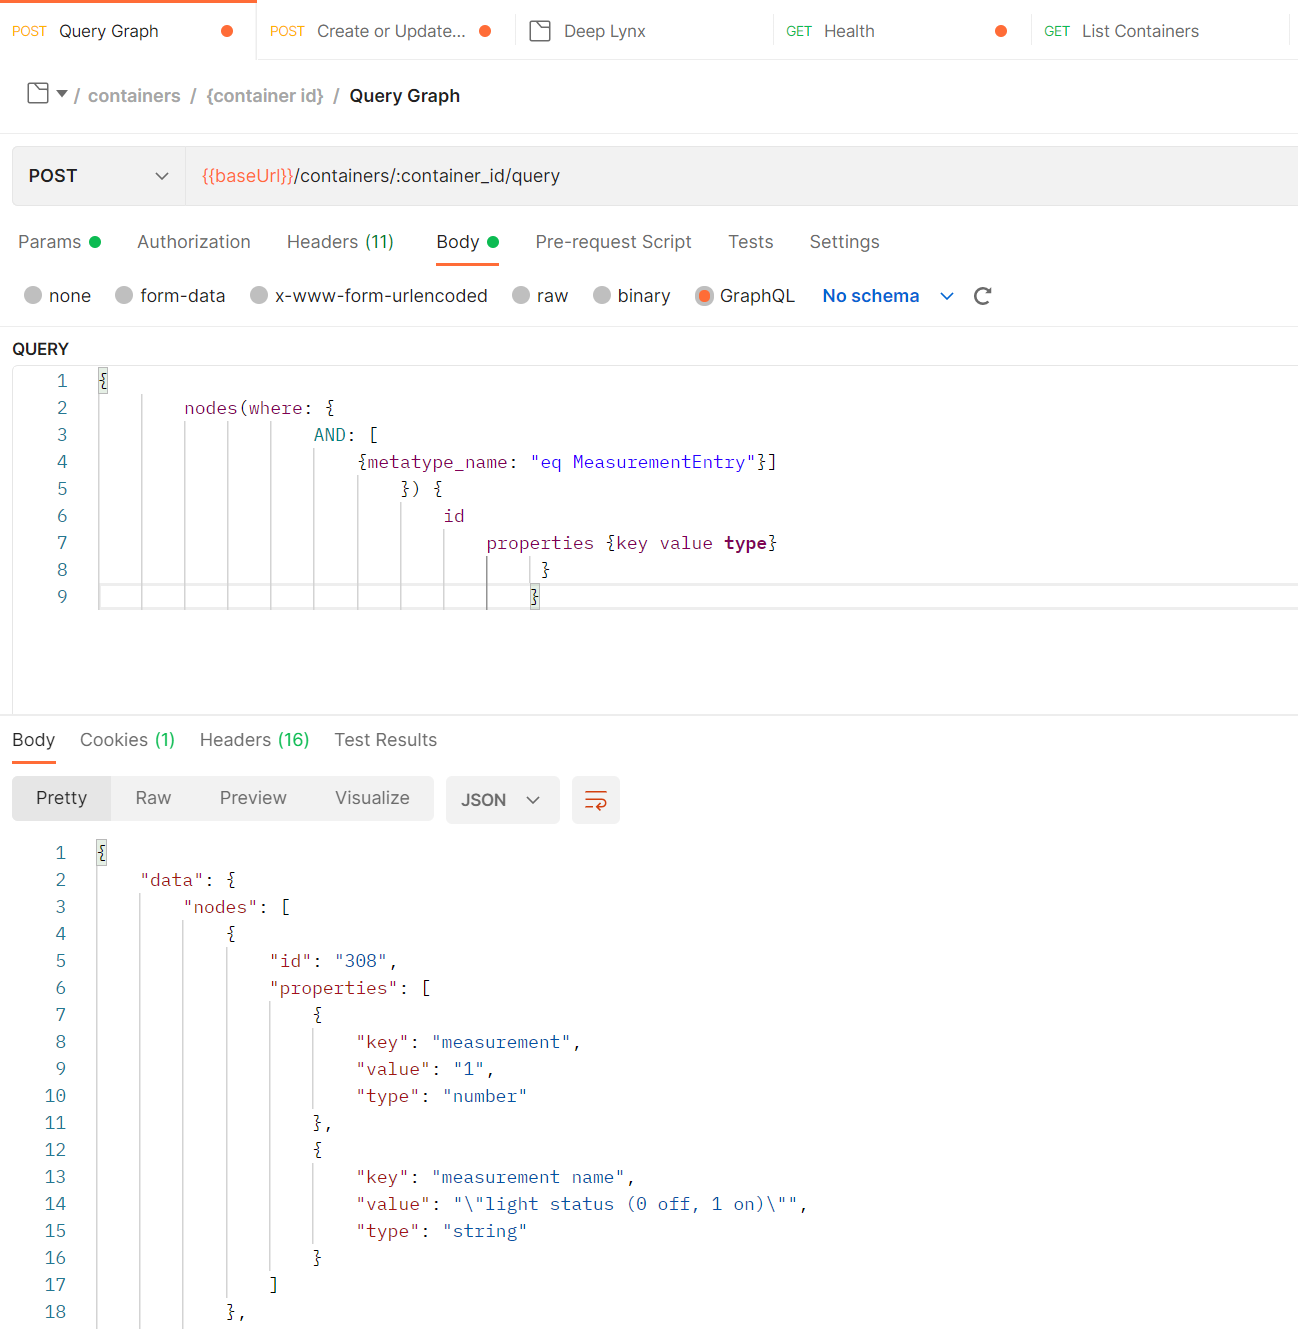Click the "id": "308" response line

click(x=333, y=961)
